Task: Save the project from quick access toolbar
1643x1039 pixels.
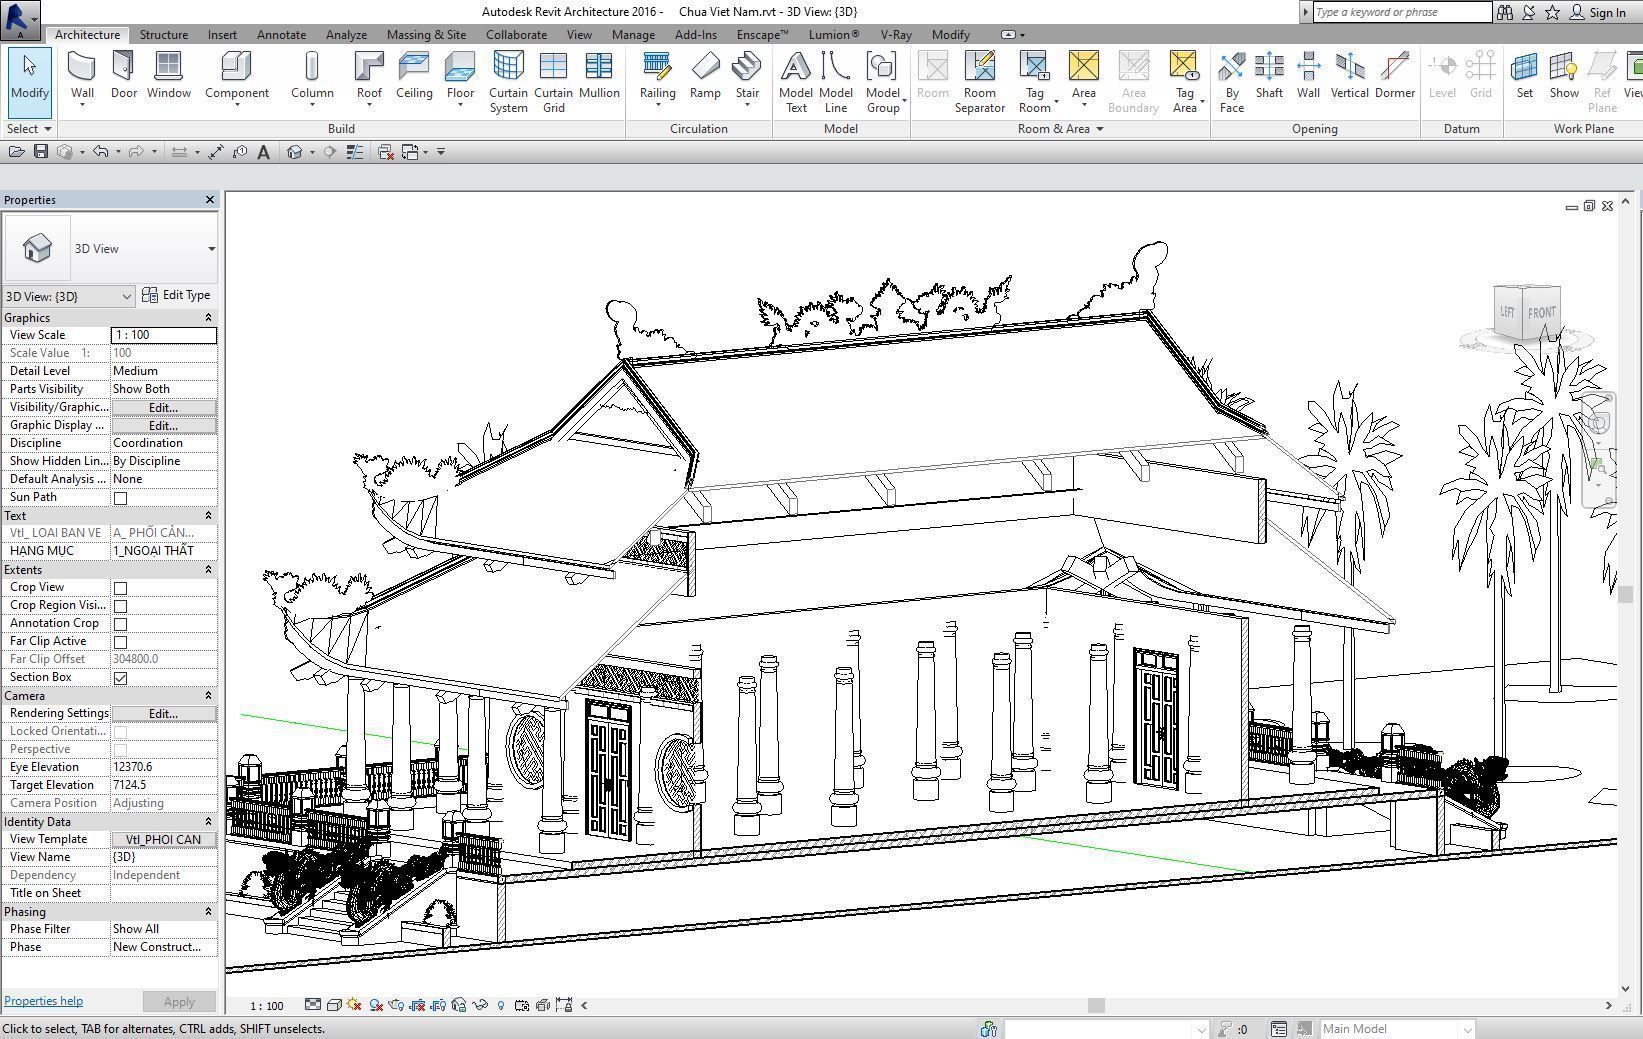Action: [x=41, y=152]
